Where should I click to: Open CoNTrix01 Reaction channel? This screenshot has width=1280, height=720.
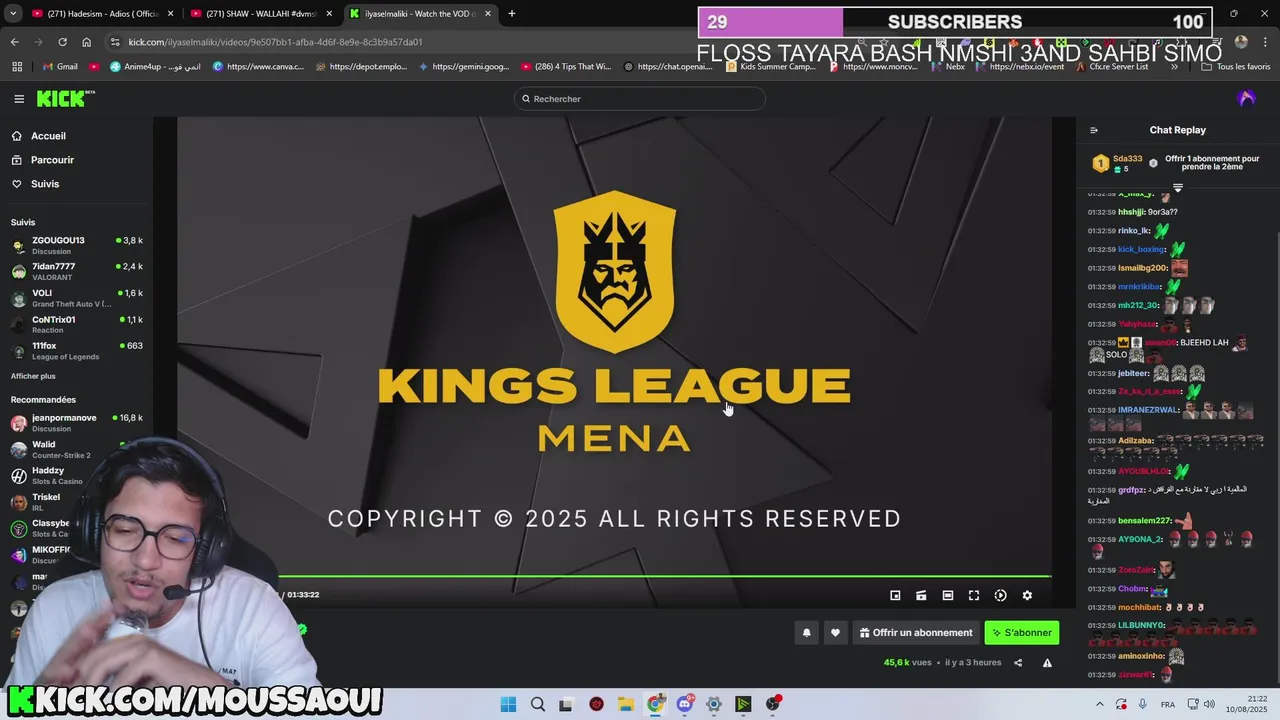point(77,324)
